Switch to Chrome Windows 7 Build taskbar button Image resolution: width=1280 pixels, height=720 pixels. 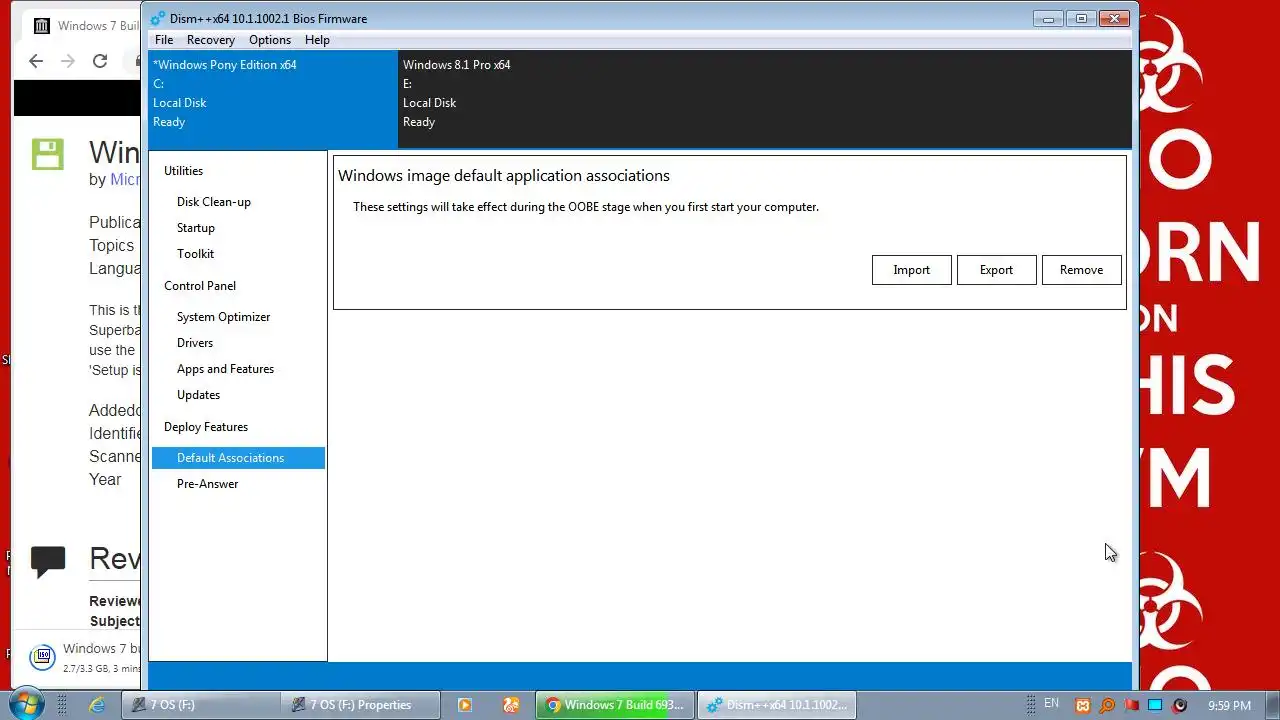click(x=615, y=705)
